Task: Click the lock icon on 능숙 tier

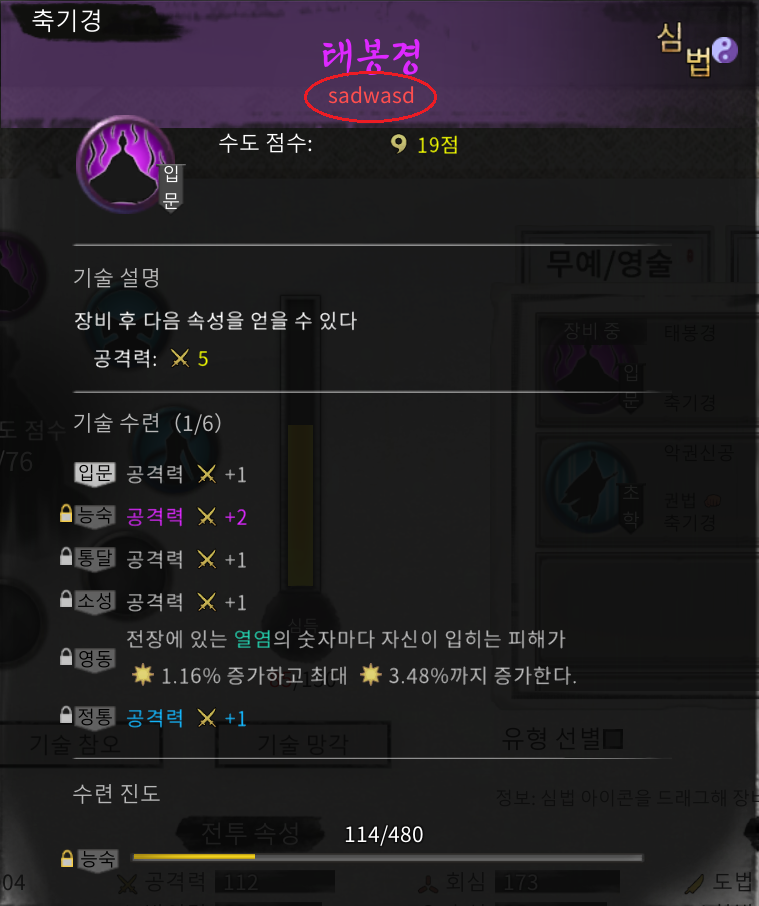Action: 66,513
